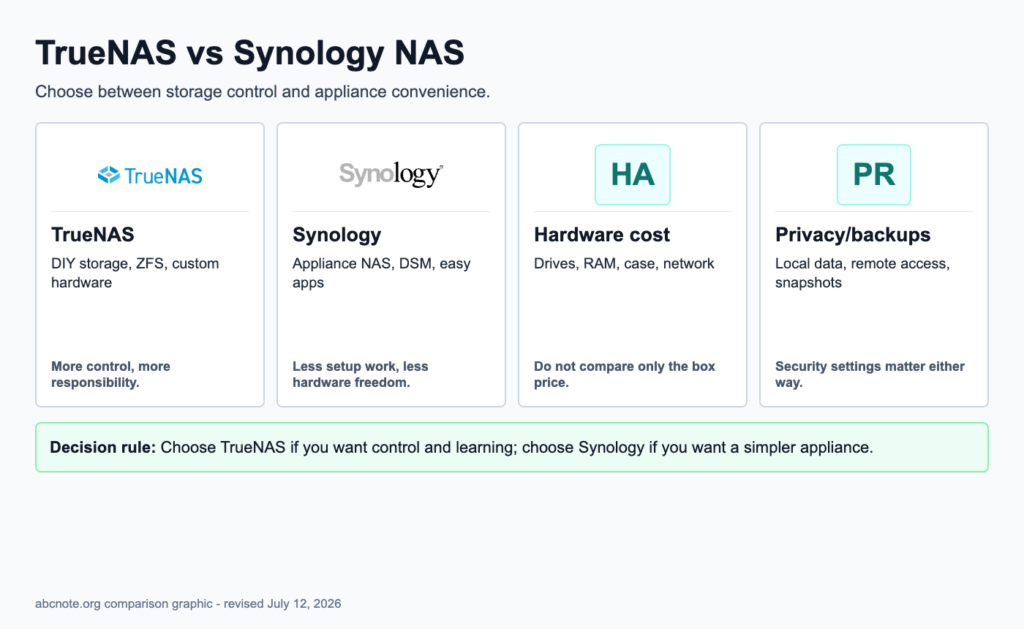Click the TrueNAS card heading
This screenshot has width=1024, height=629.
click(x=93, y=234)
